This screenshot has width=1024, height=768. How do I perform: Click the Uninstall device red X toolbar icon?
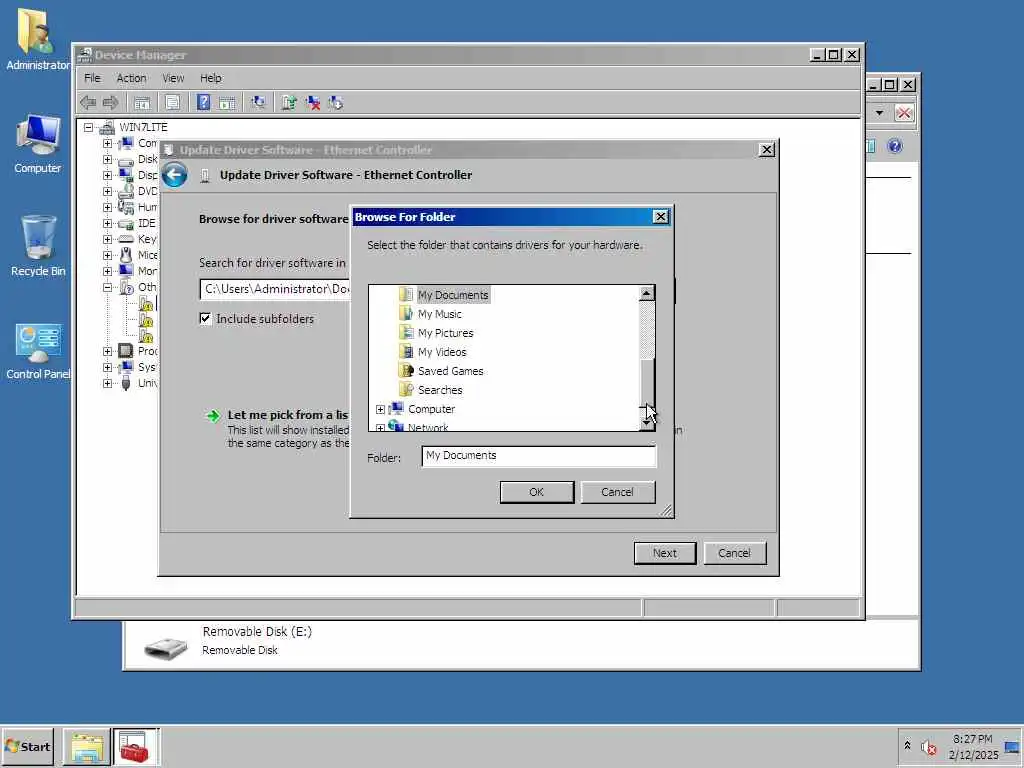coord(313,103)
